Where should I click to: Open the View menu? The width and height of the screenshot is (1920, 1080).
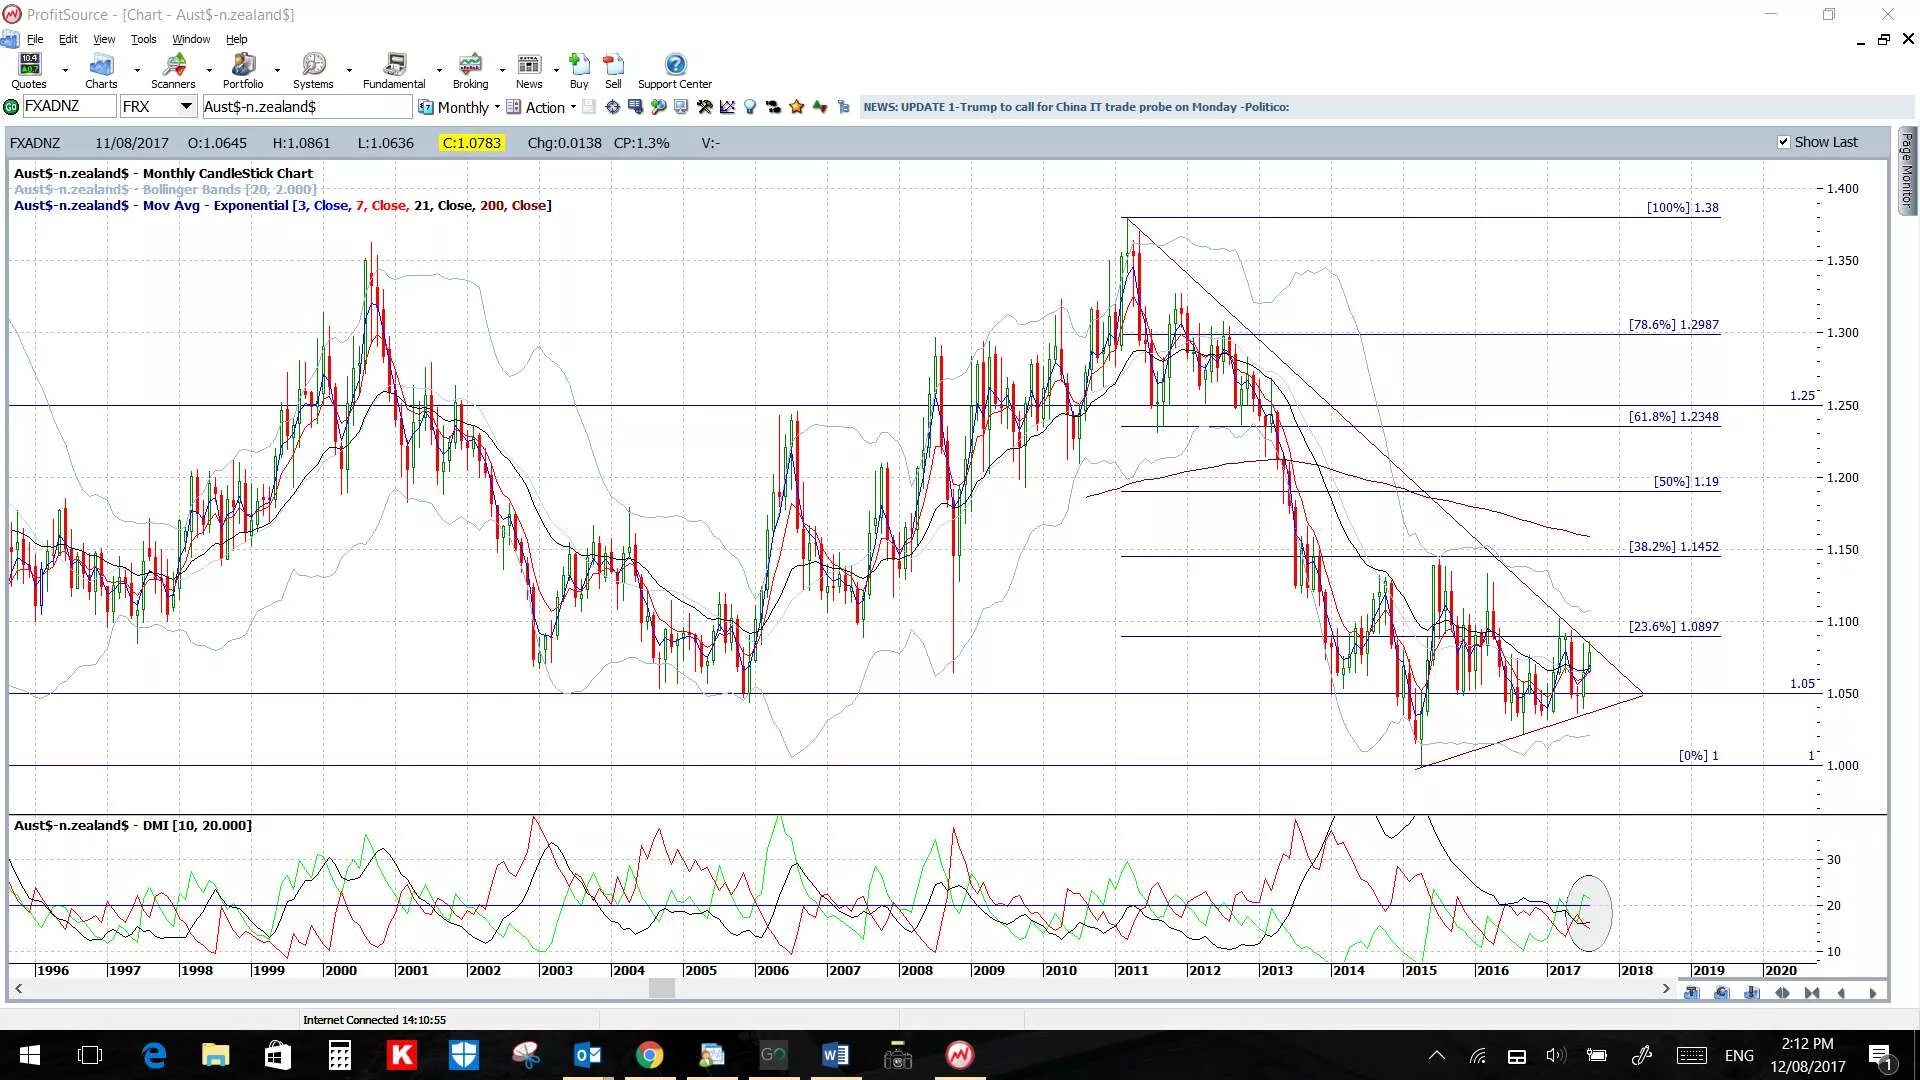coord(104,39)
